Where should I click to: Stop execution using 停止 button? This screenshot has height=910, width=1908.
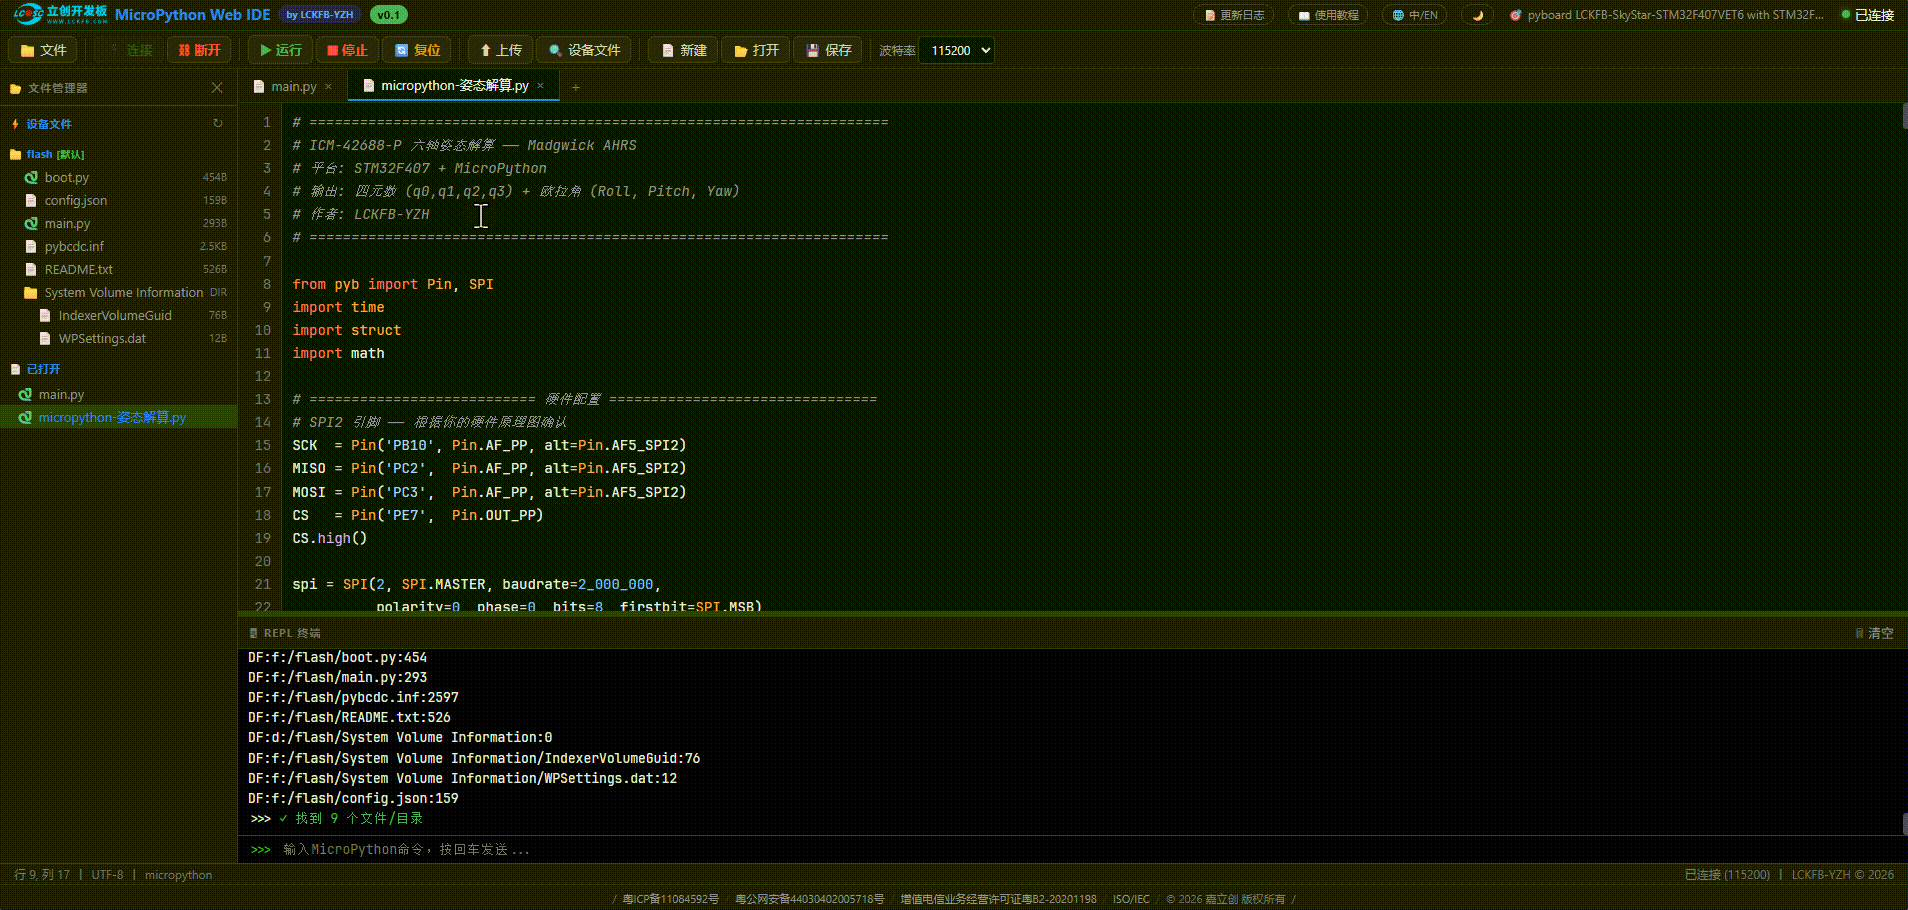[x=347, y=50]
